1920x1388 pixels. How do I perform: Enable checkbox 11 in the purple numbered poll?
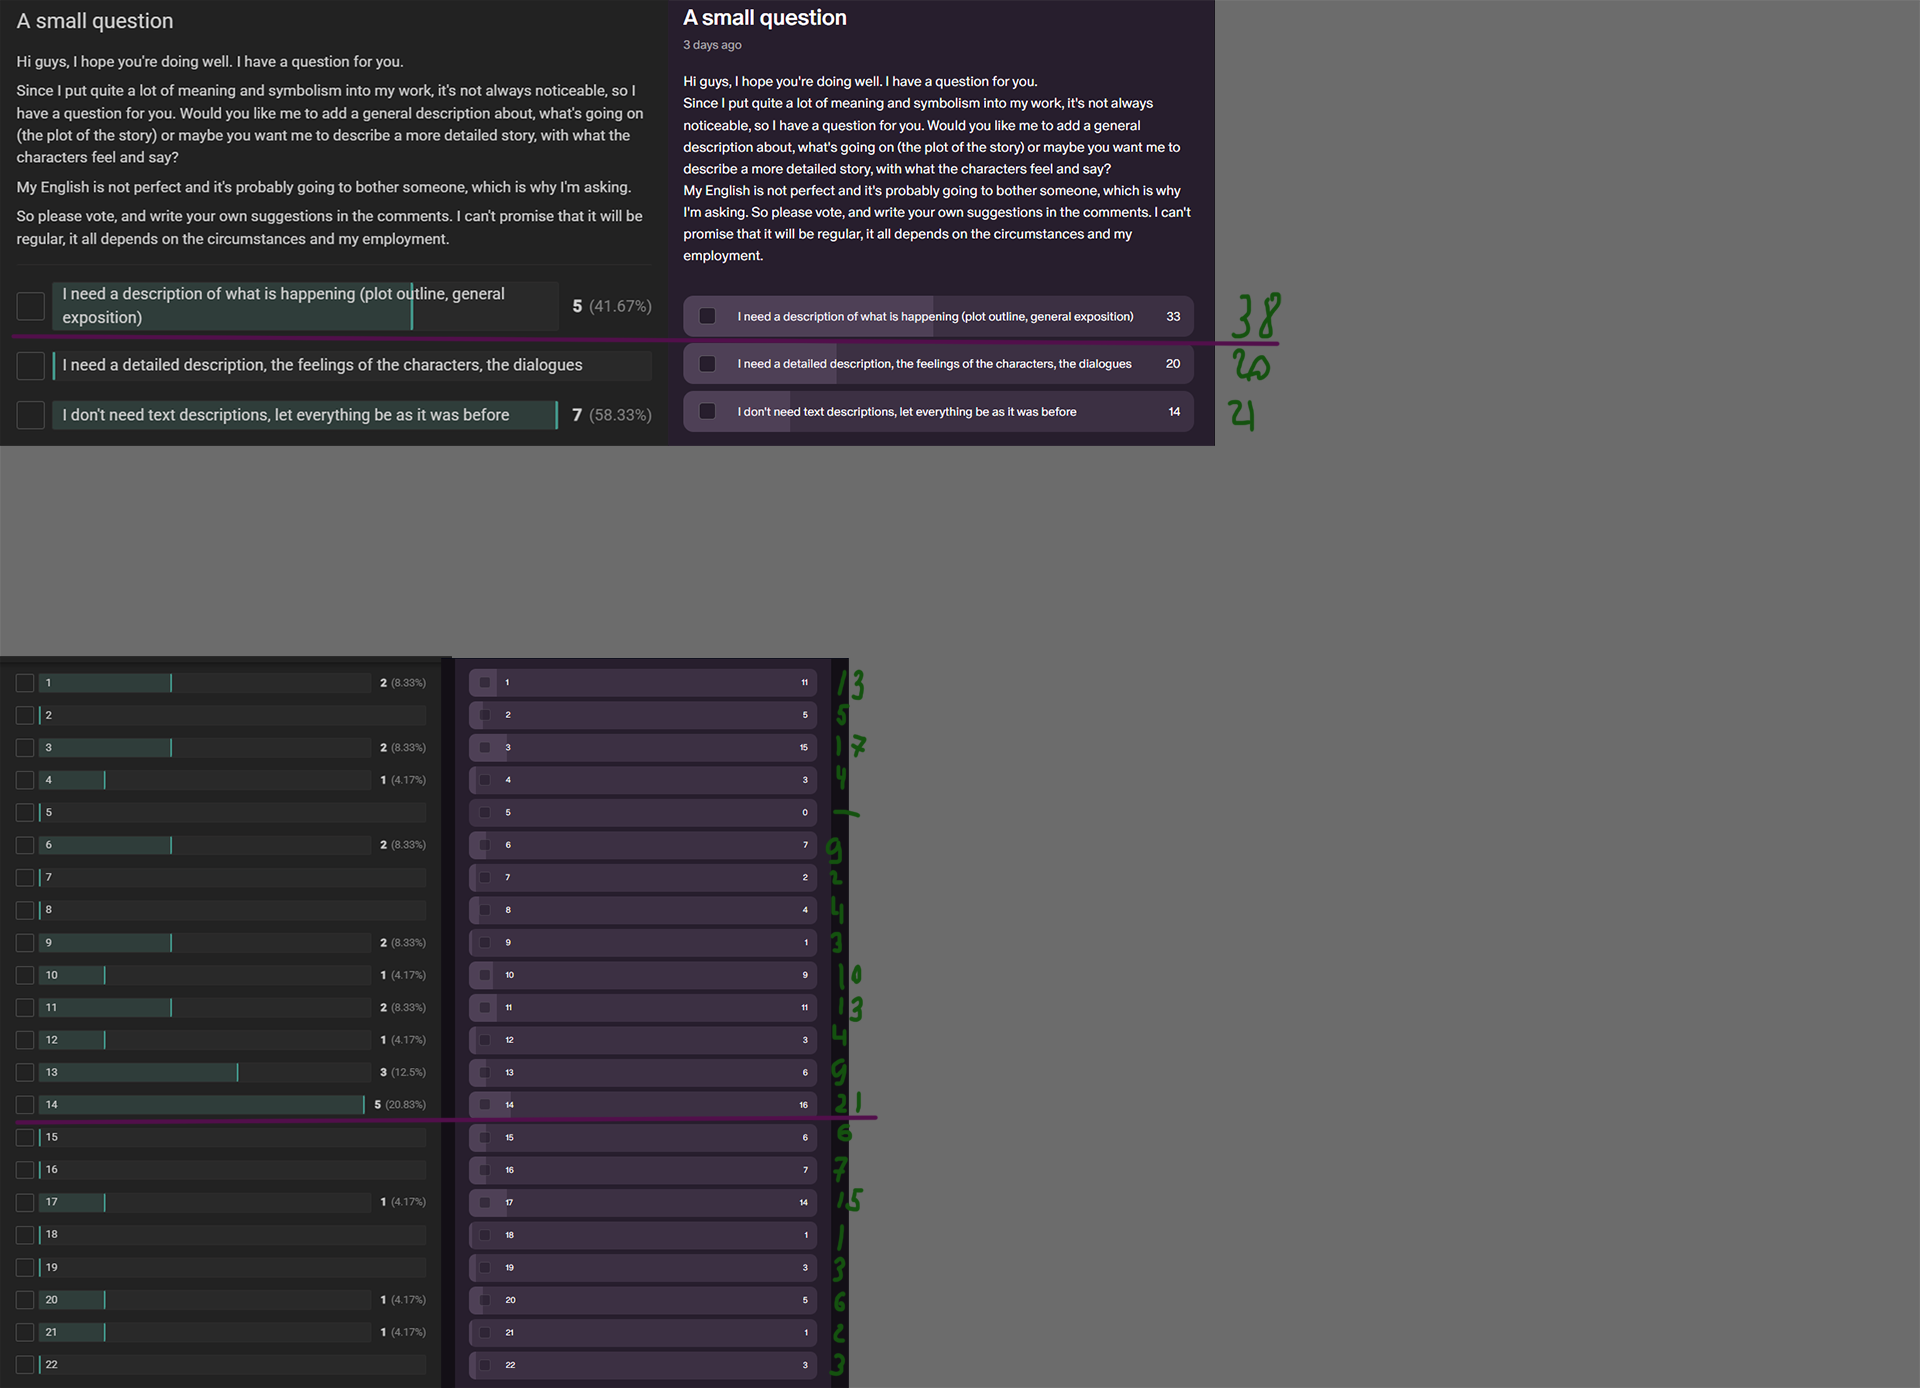[485, 1008]
